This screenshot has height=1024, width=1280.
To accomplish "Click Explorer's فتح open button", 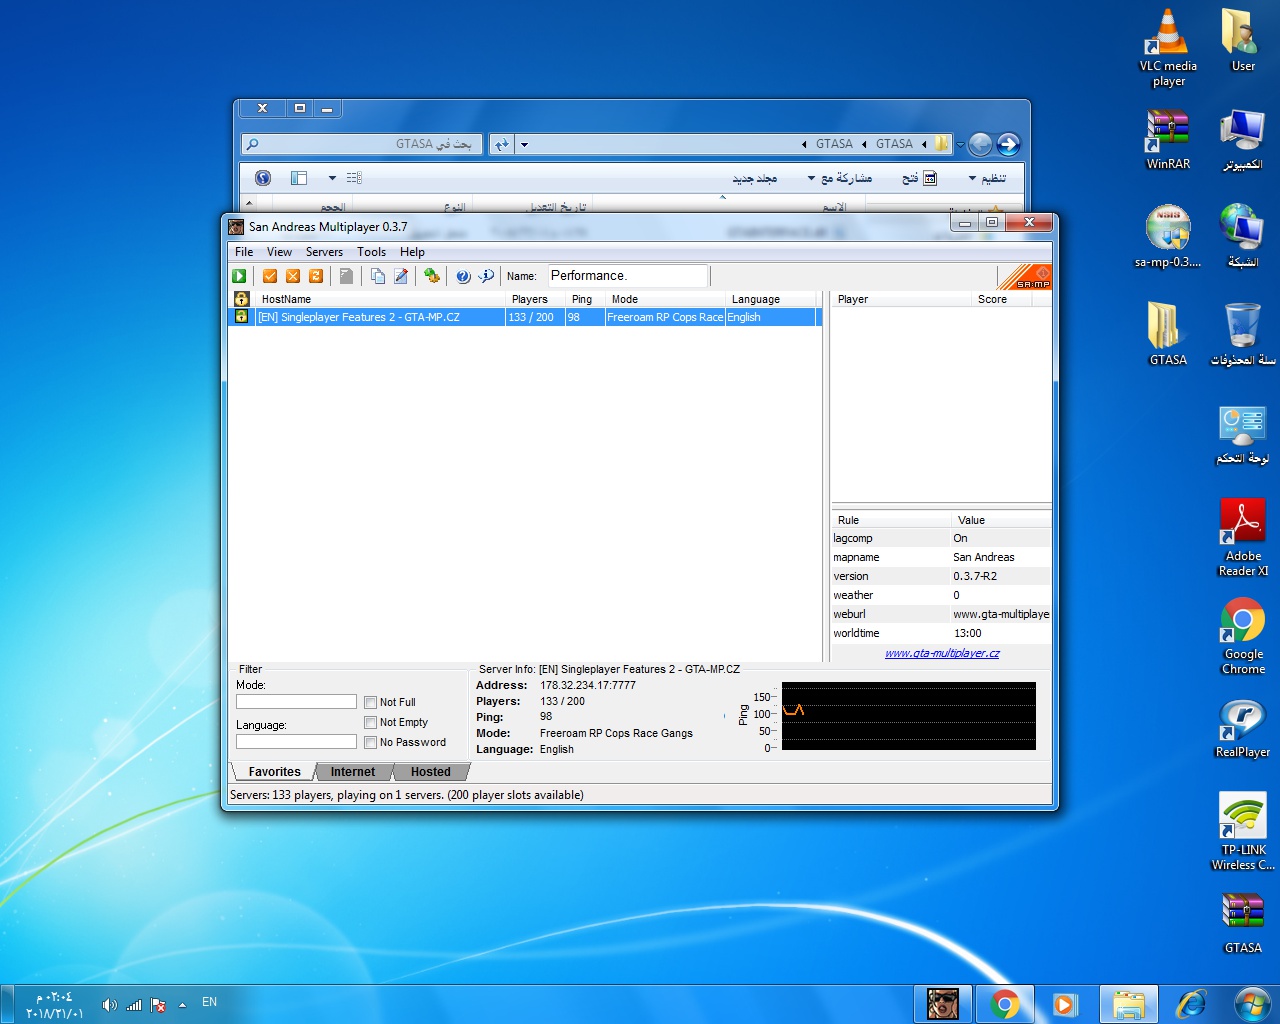I will 919,178.
